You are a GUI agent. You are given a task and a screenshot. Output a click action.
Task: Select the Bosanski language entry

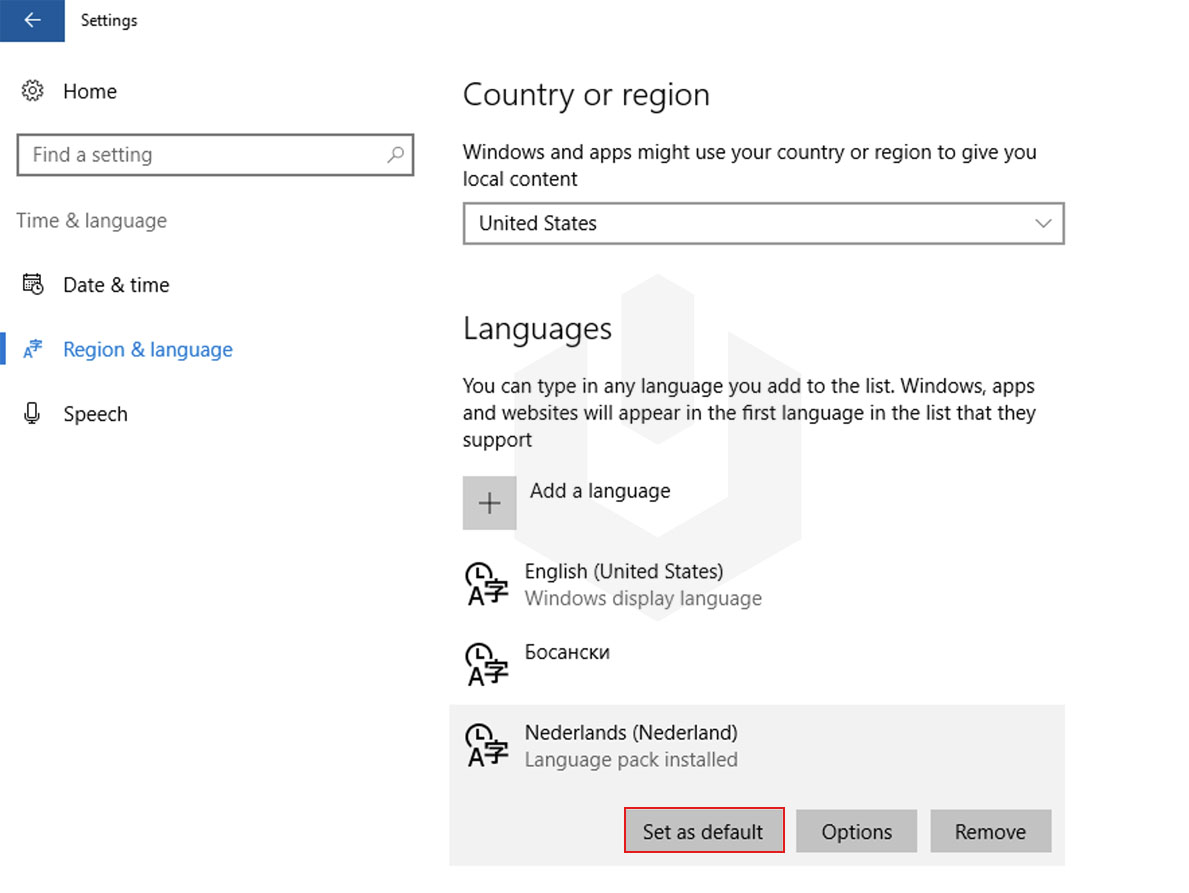click(x=568, y=651)
